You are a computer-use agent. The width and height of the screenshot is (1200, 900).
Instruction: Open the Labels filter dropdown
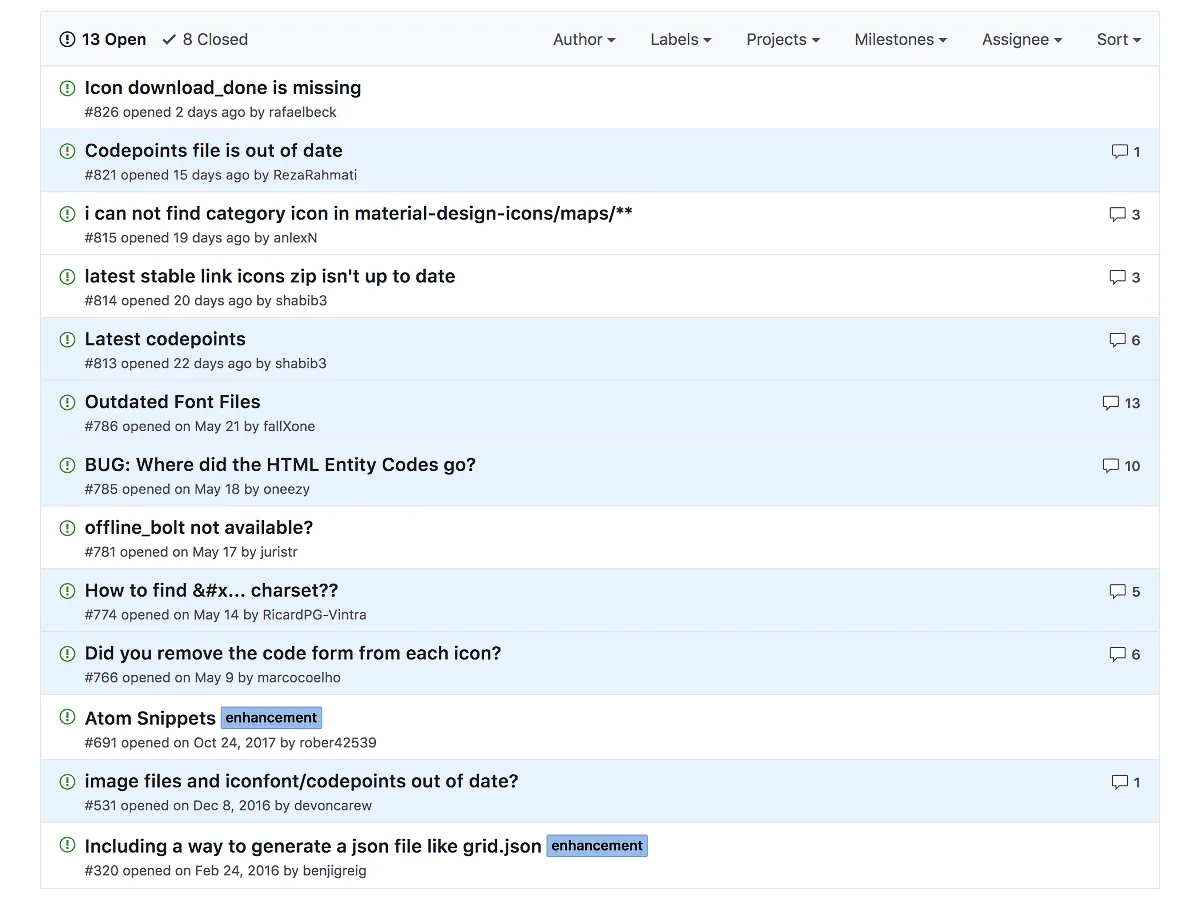[x=681, y=40]
